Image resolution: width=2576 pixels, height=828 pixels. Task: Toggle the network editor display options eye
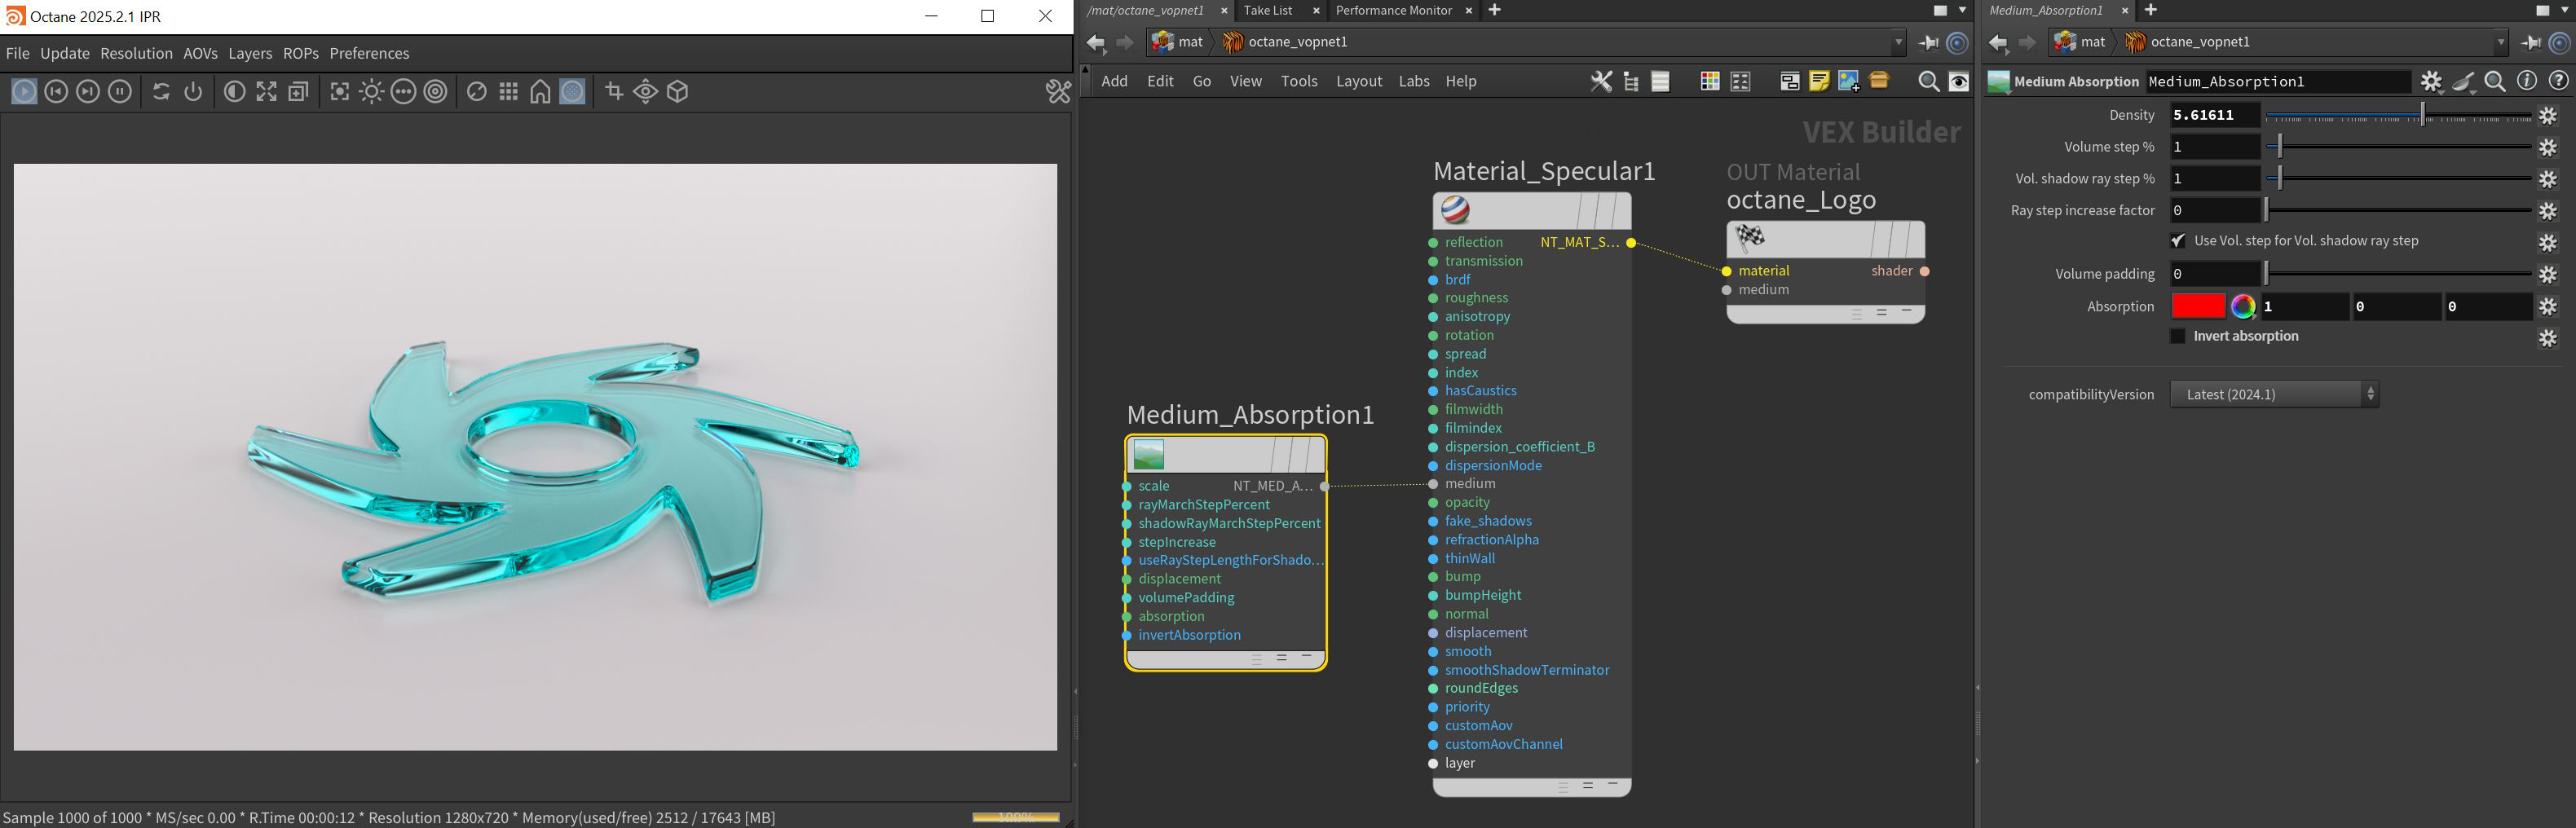coord(1959,82)
